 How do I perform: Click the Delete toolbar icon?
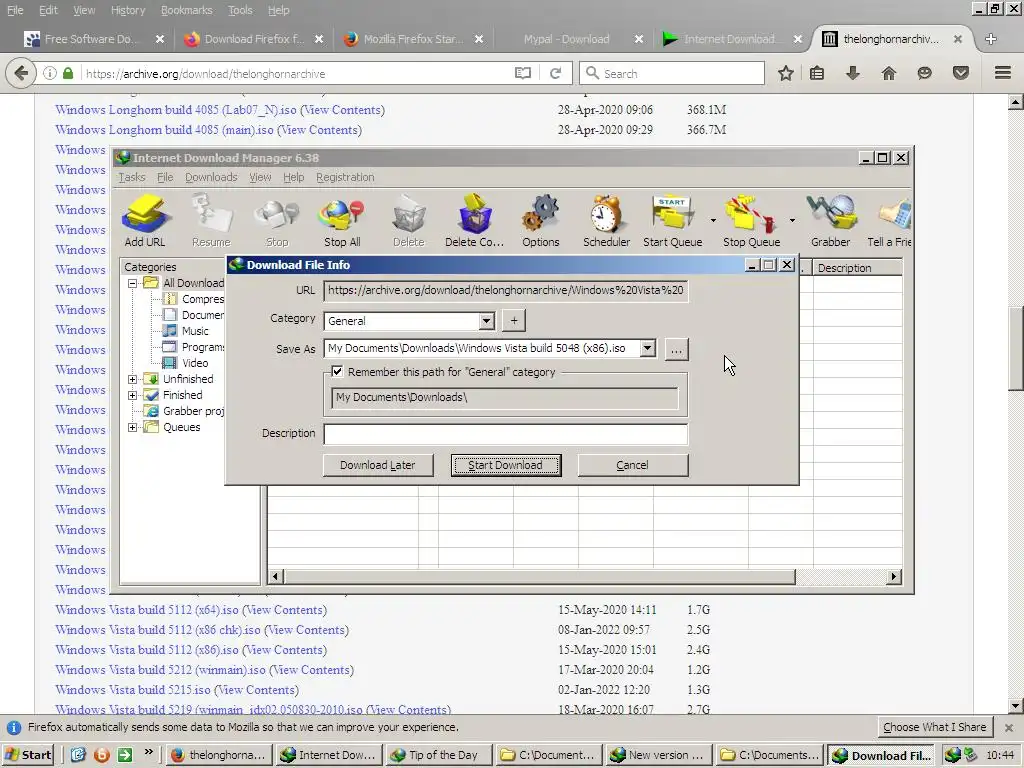409,221
